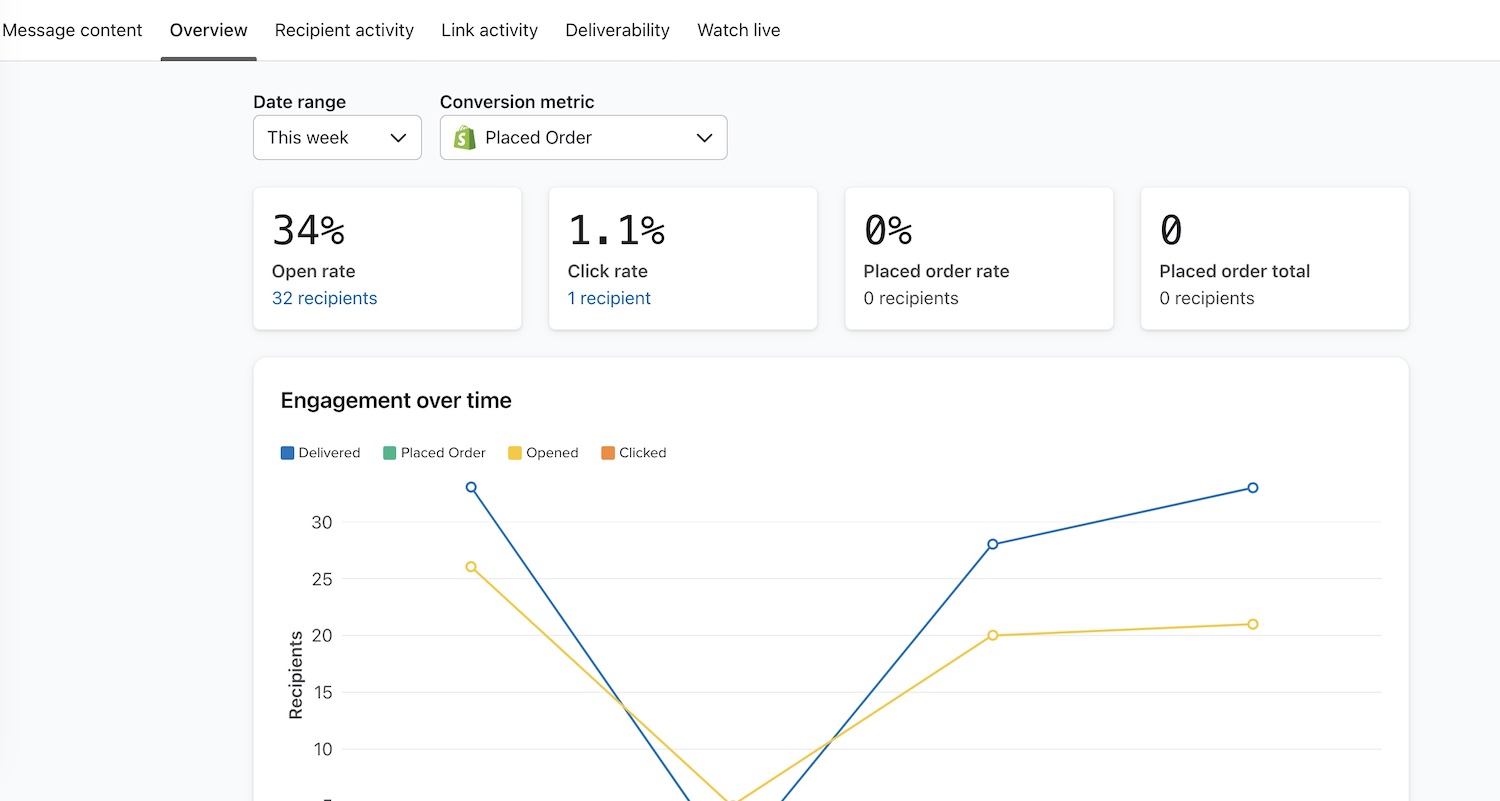This screenshot has width=1500, height=801.
Task: Click the 32 recipients link under Open rate
Action: [324, 298]
